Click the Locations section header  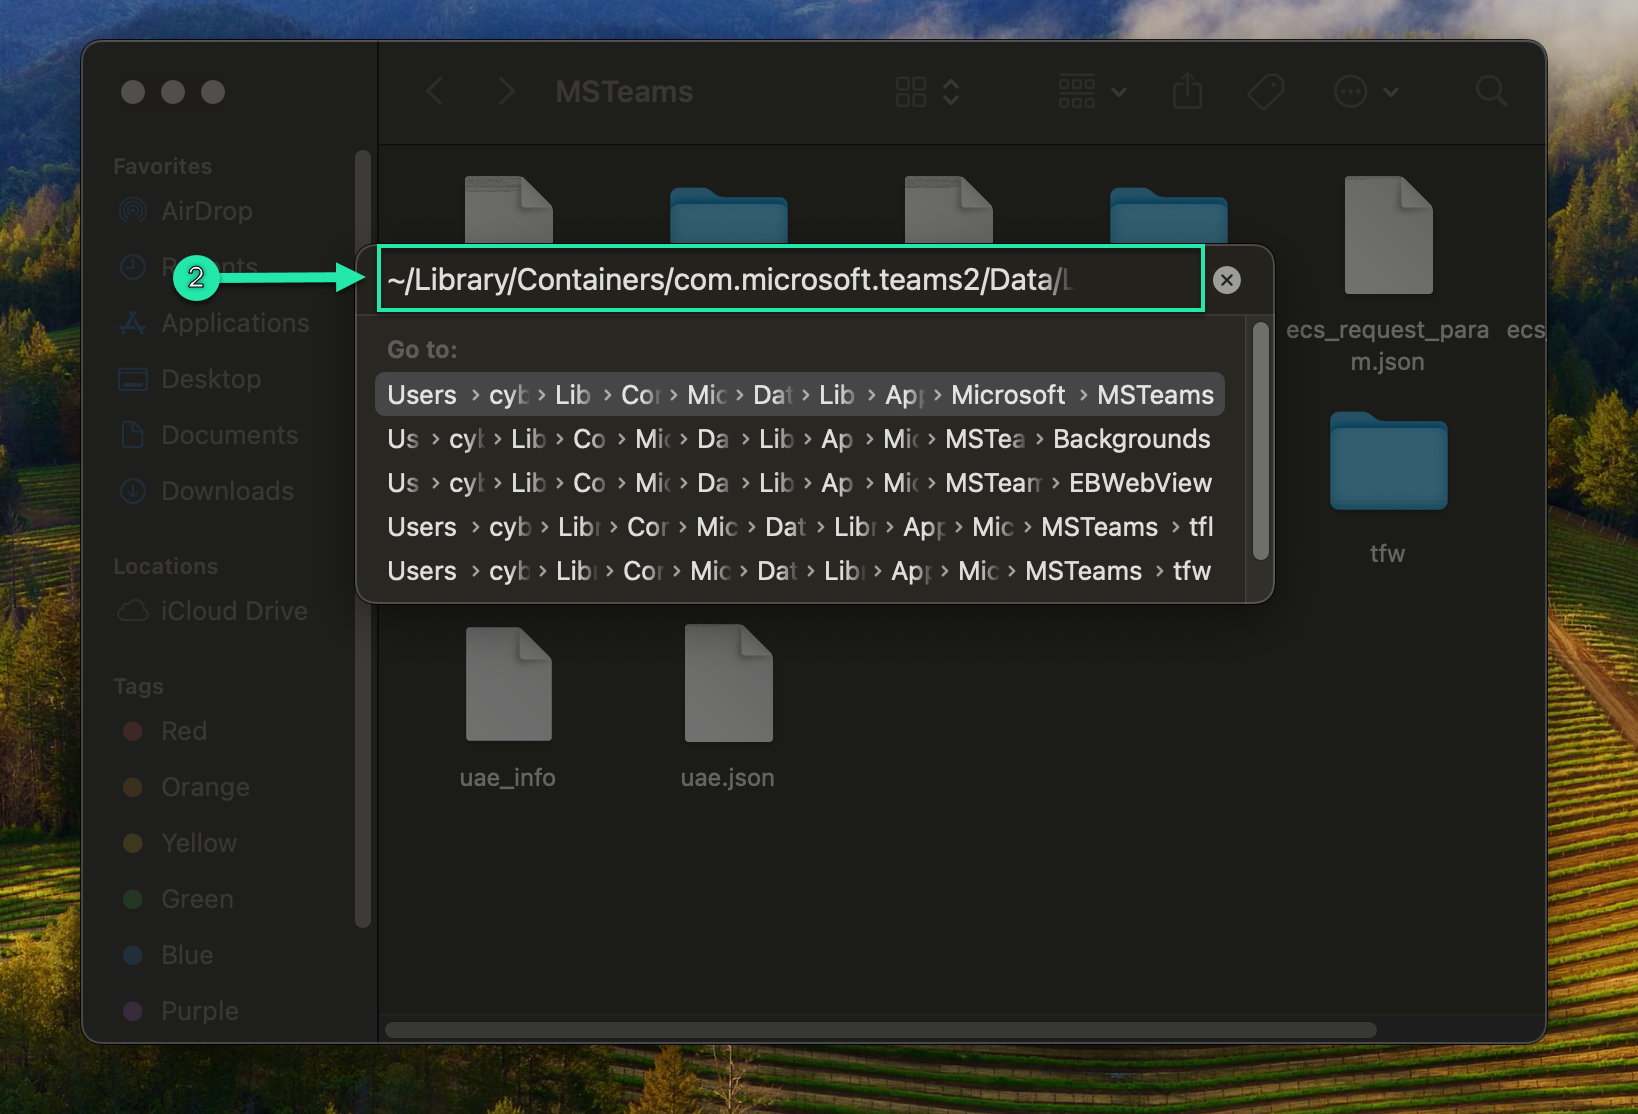(166, 566)
